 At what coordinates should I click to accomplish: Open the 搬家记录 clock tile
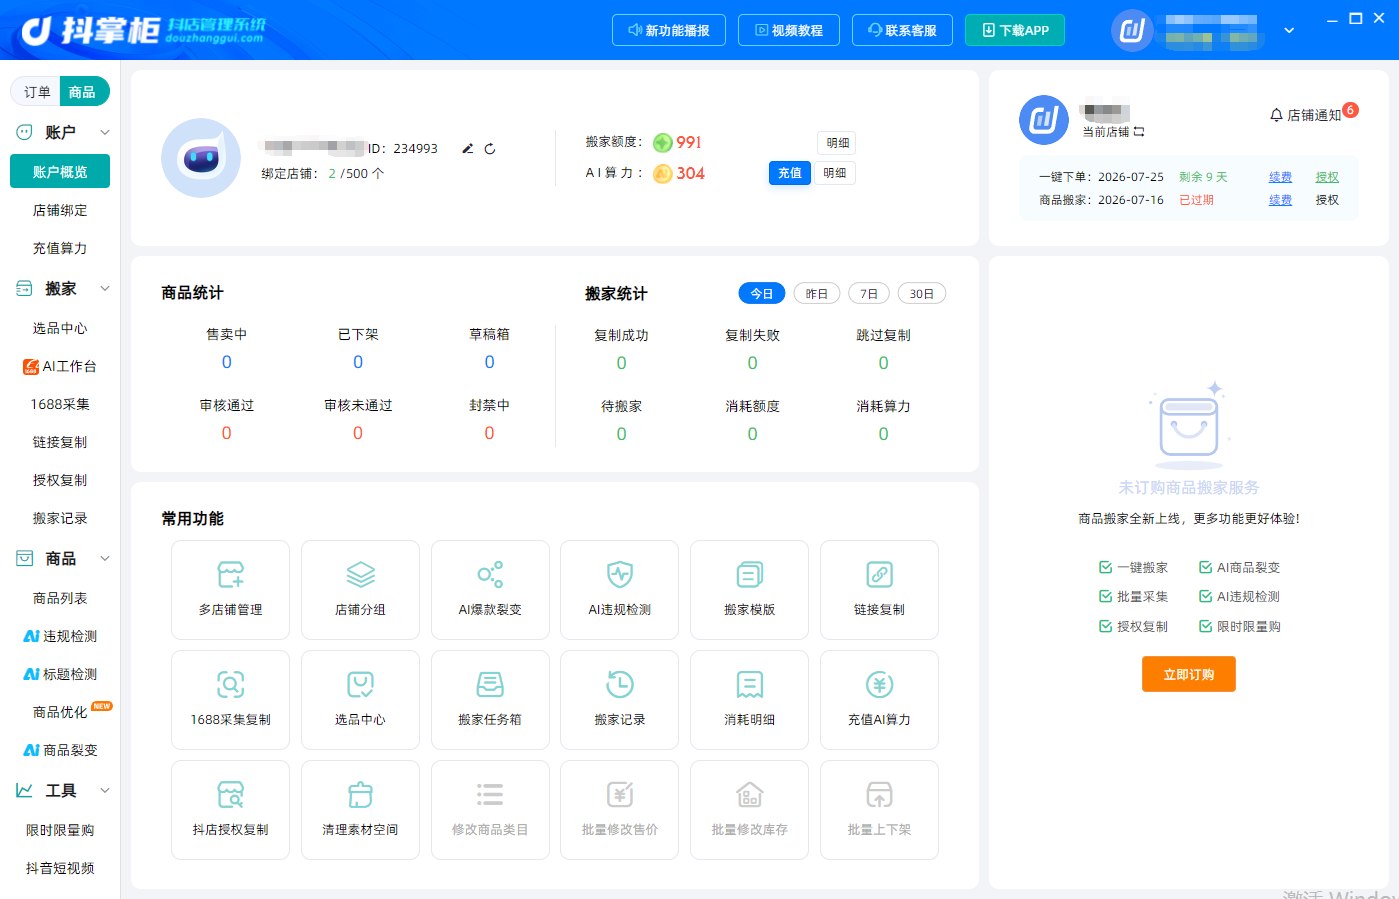pos(620,700)
